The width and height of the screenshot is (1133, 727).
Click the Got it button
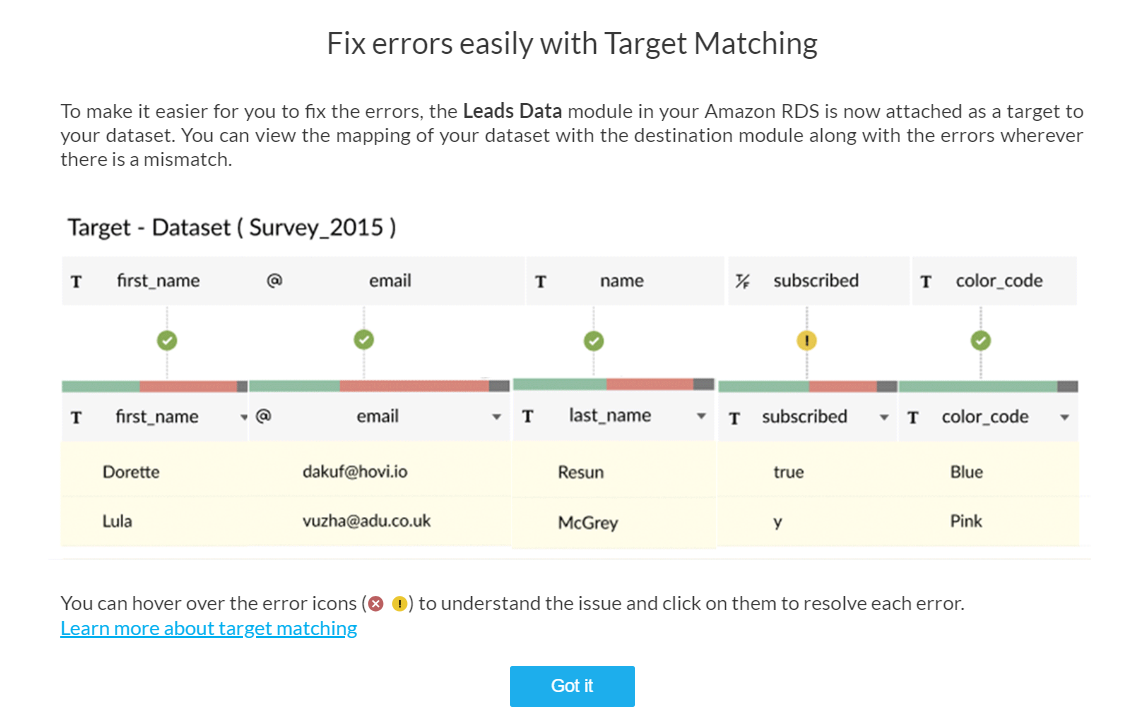click(572, 686)
